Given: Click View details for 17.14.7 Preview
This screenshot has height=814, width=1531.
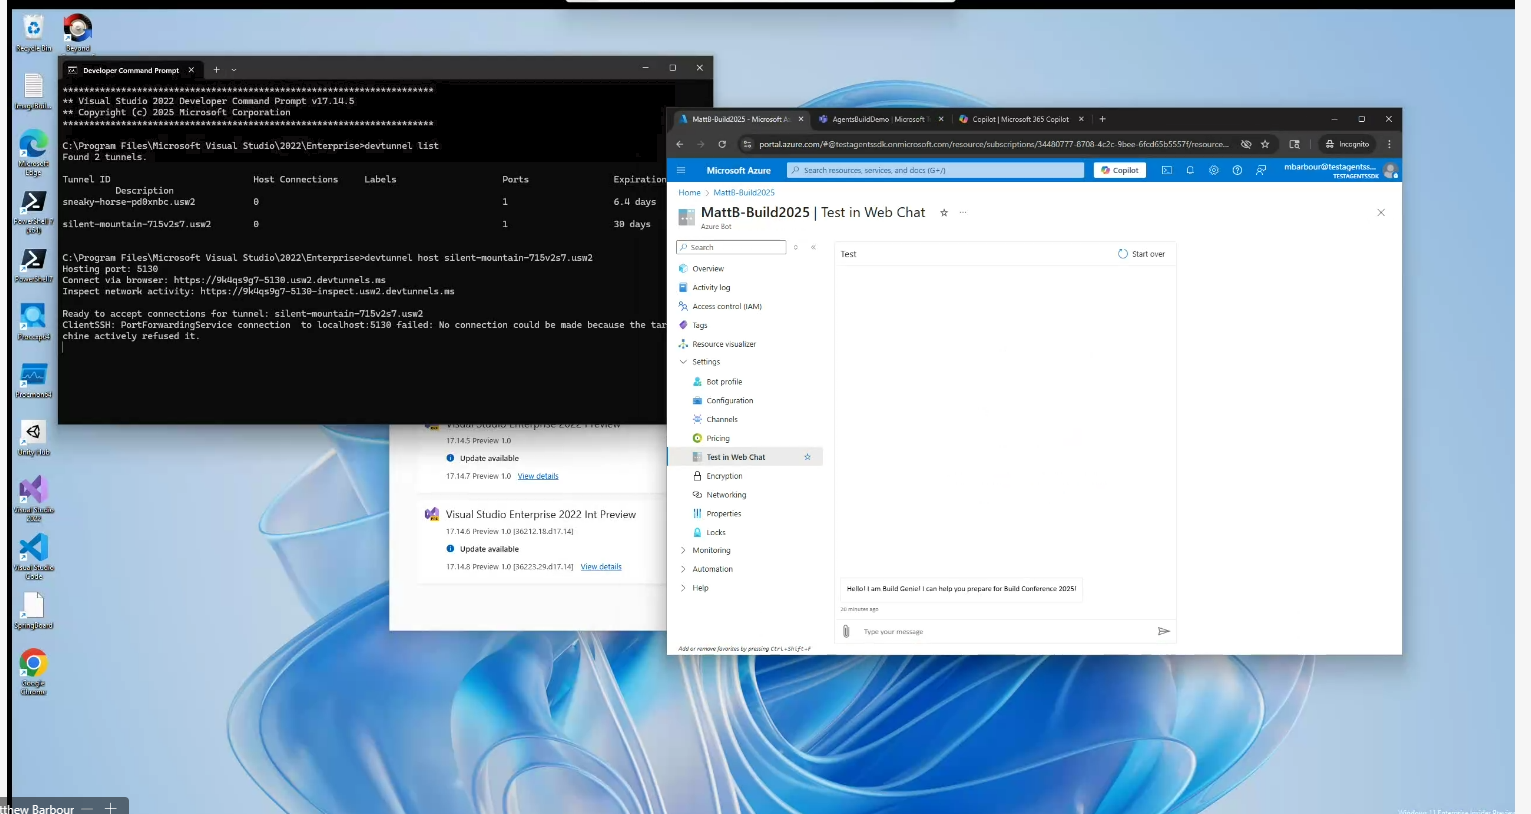Looking at the screenshot, I should [538, 476].
